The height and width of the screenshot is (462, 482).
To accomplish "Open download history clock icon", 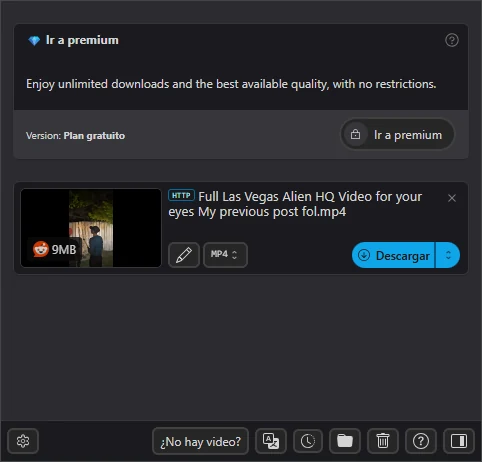I will (x=308, y=441).
